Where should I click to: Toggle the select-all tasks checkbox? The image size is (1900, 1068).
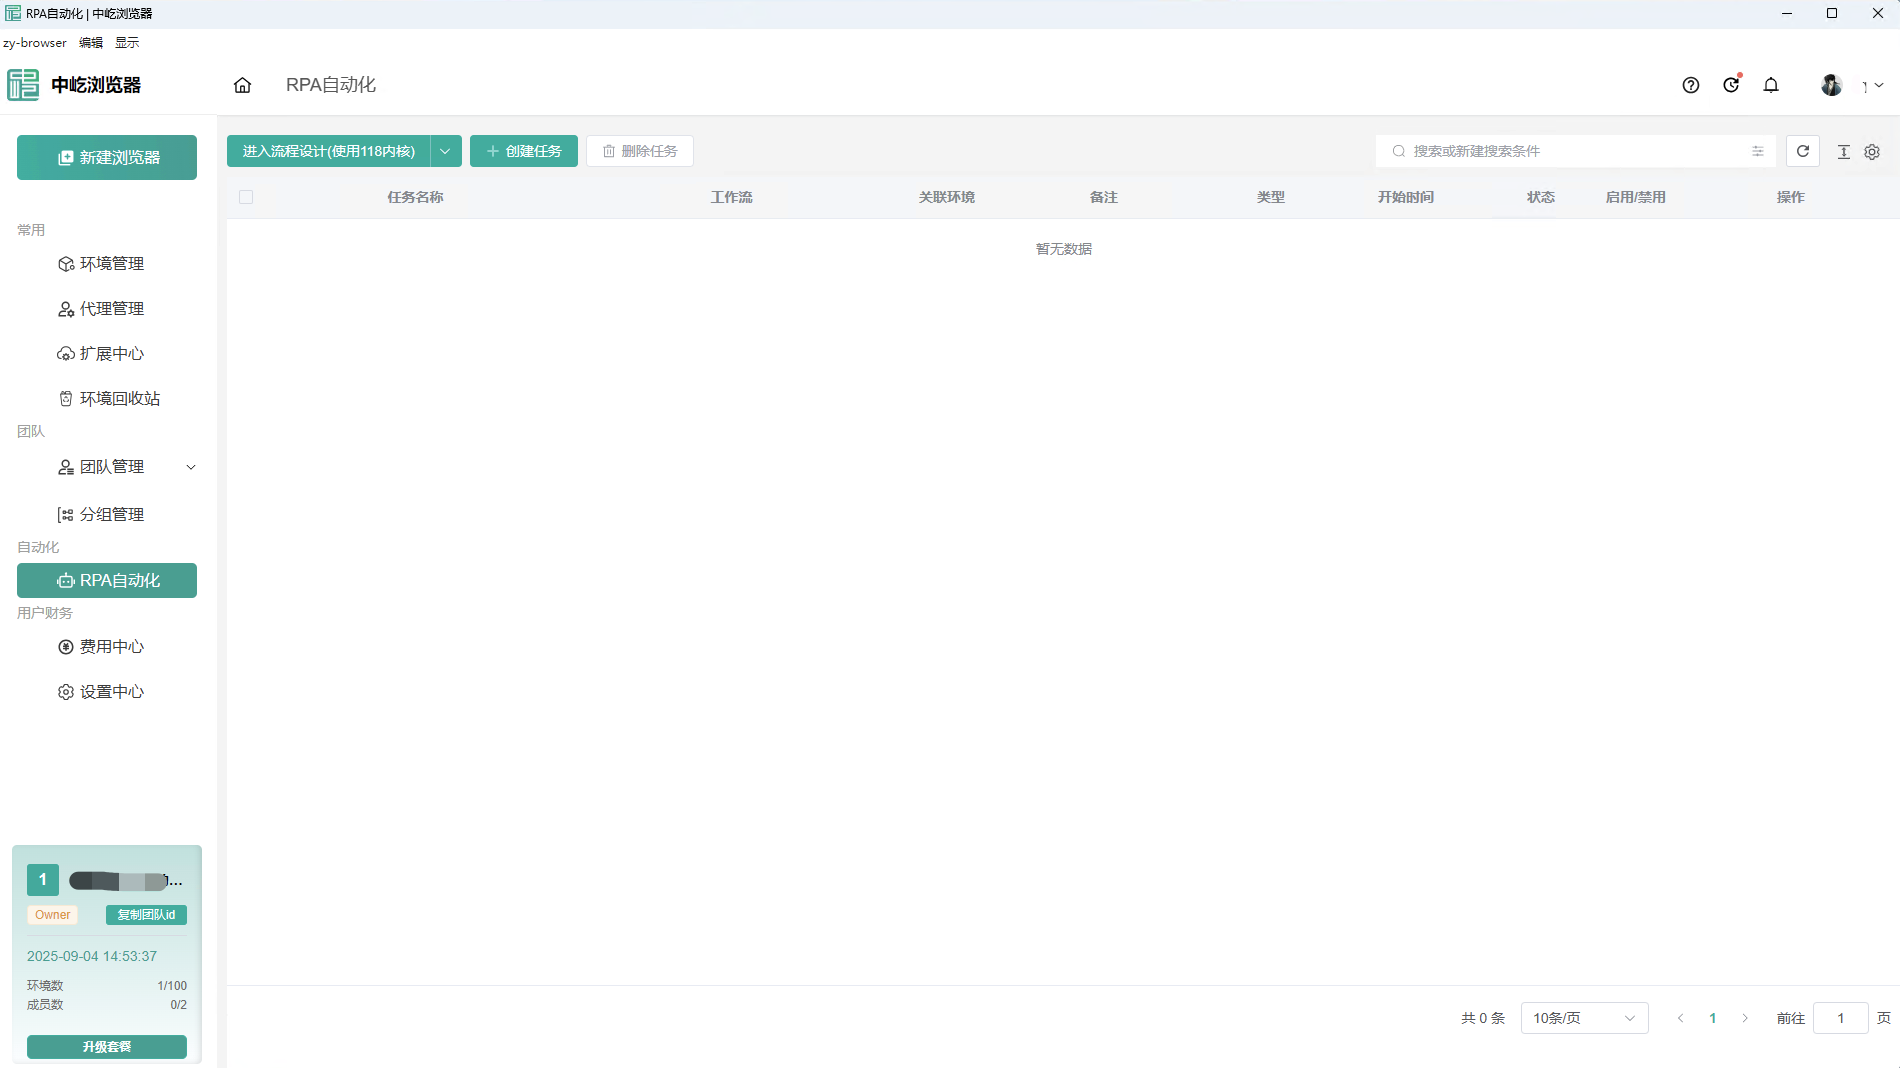click(x=246, y=197)
